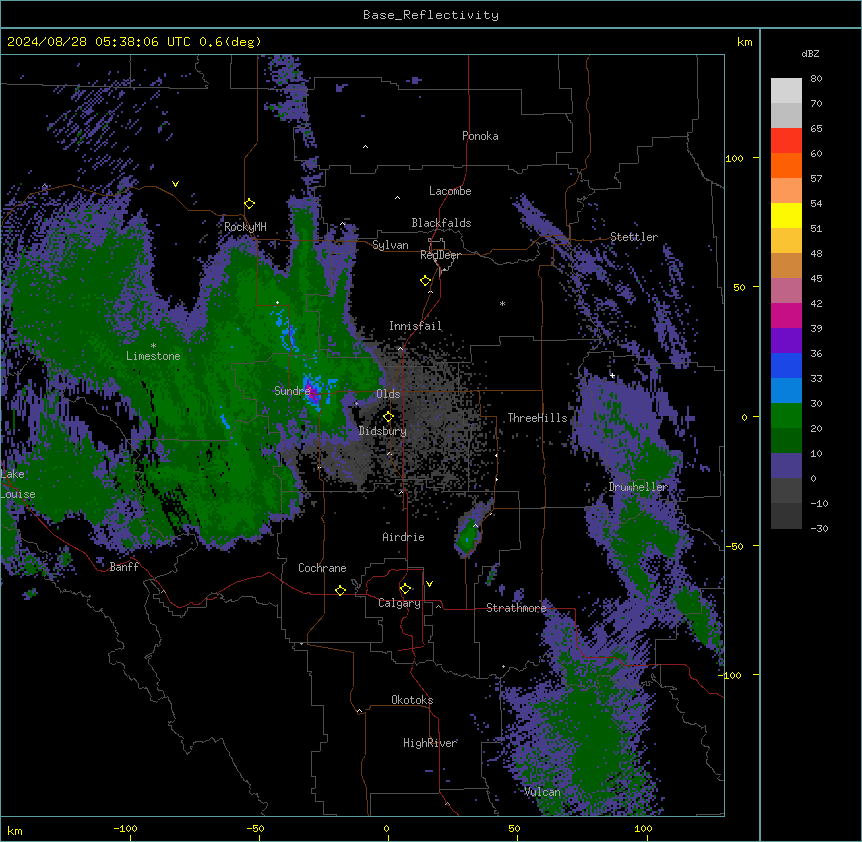Pick the darkest gray -30 to -10 legend swatch
This screenshot has height=842, width=862.
(786, 516)
